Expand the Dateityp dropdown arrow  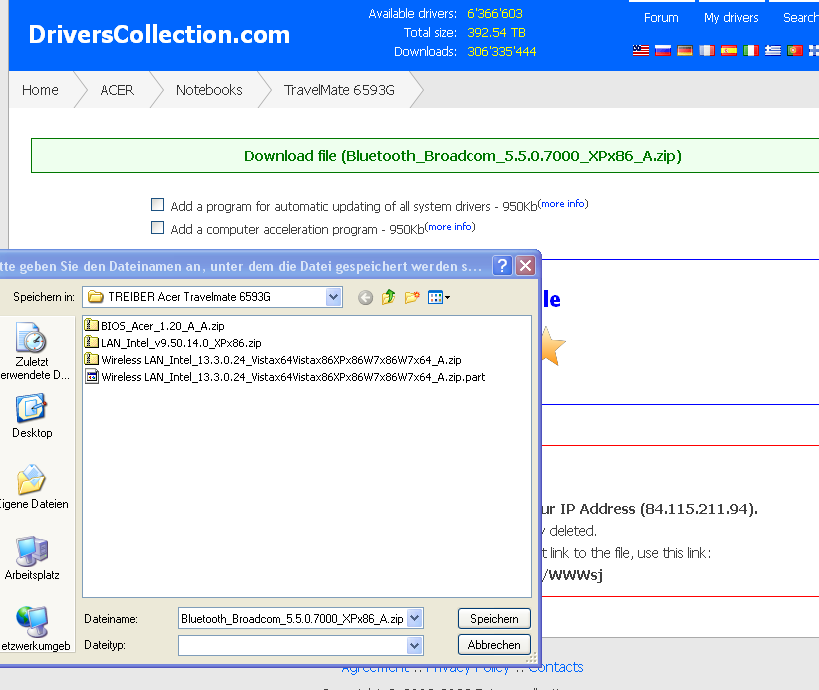(x=415, y=645)
